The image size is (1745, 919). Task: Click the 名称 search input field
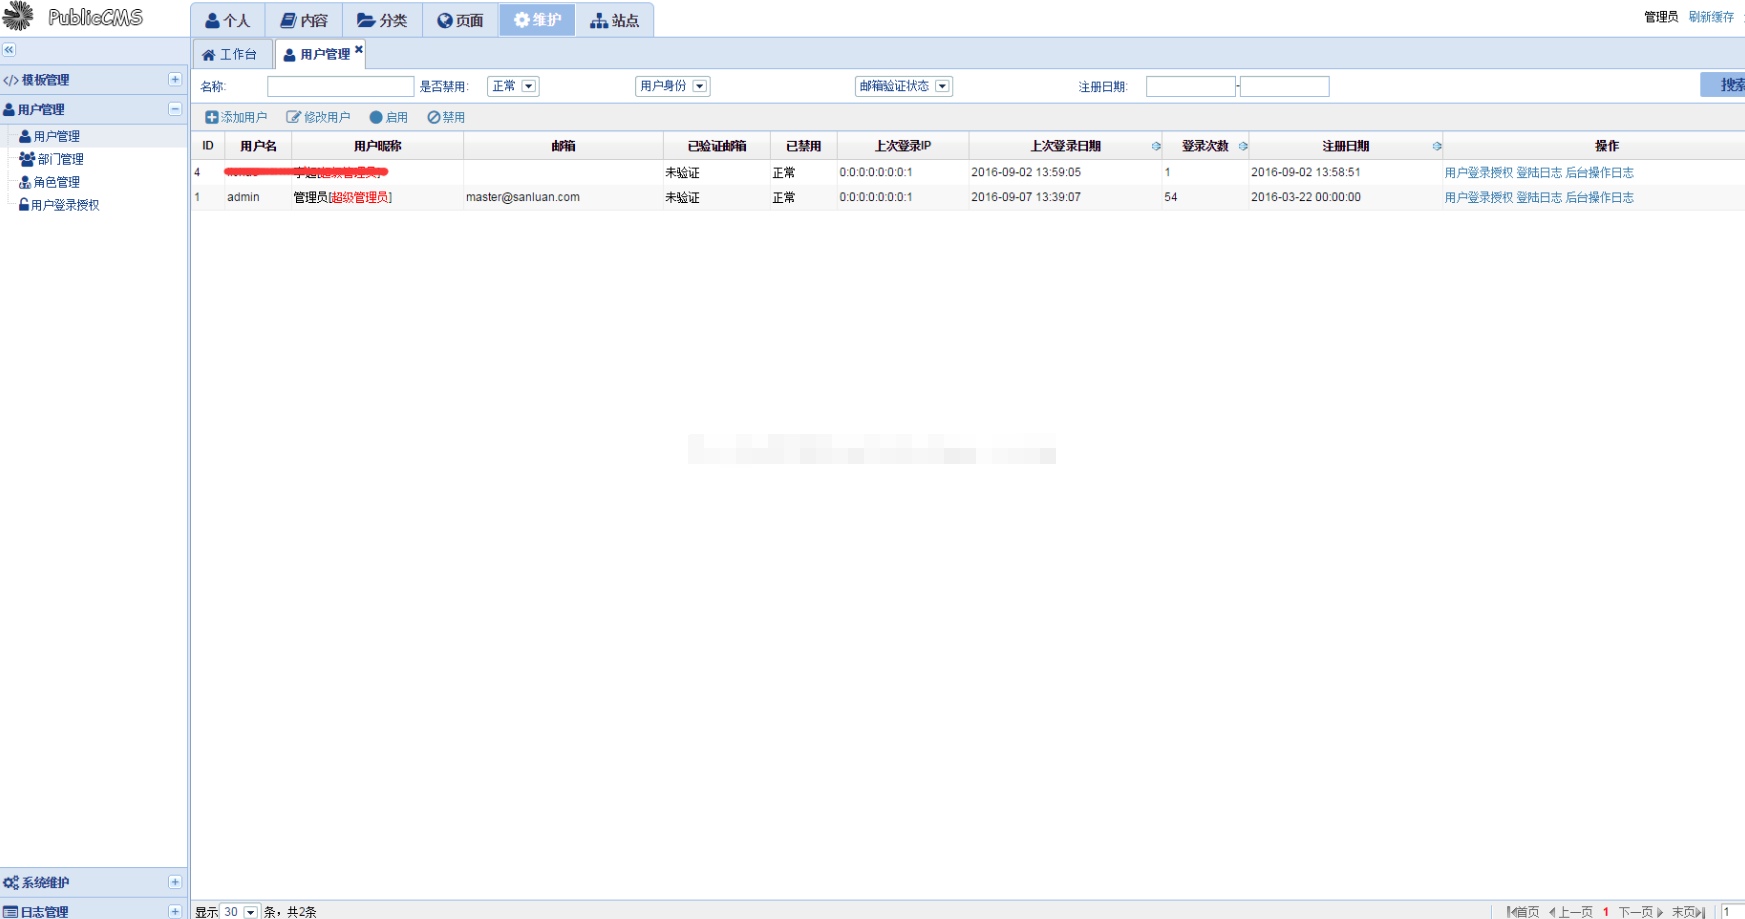340,86
